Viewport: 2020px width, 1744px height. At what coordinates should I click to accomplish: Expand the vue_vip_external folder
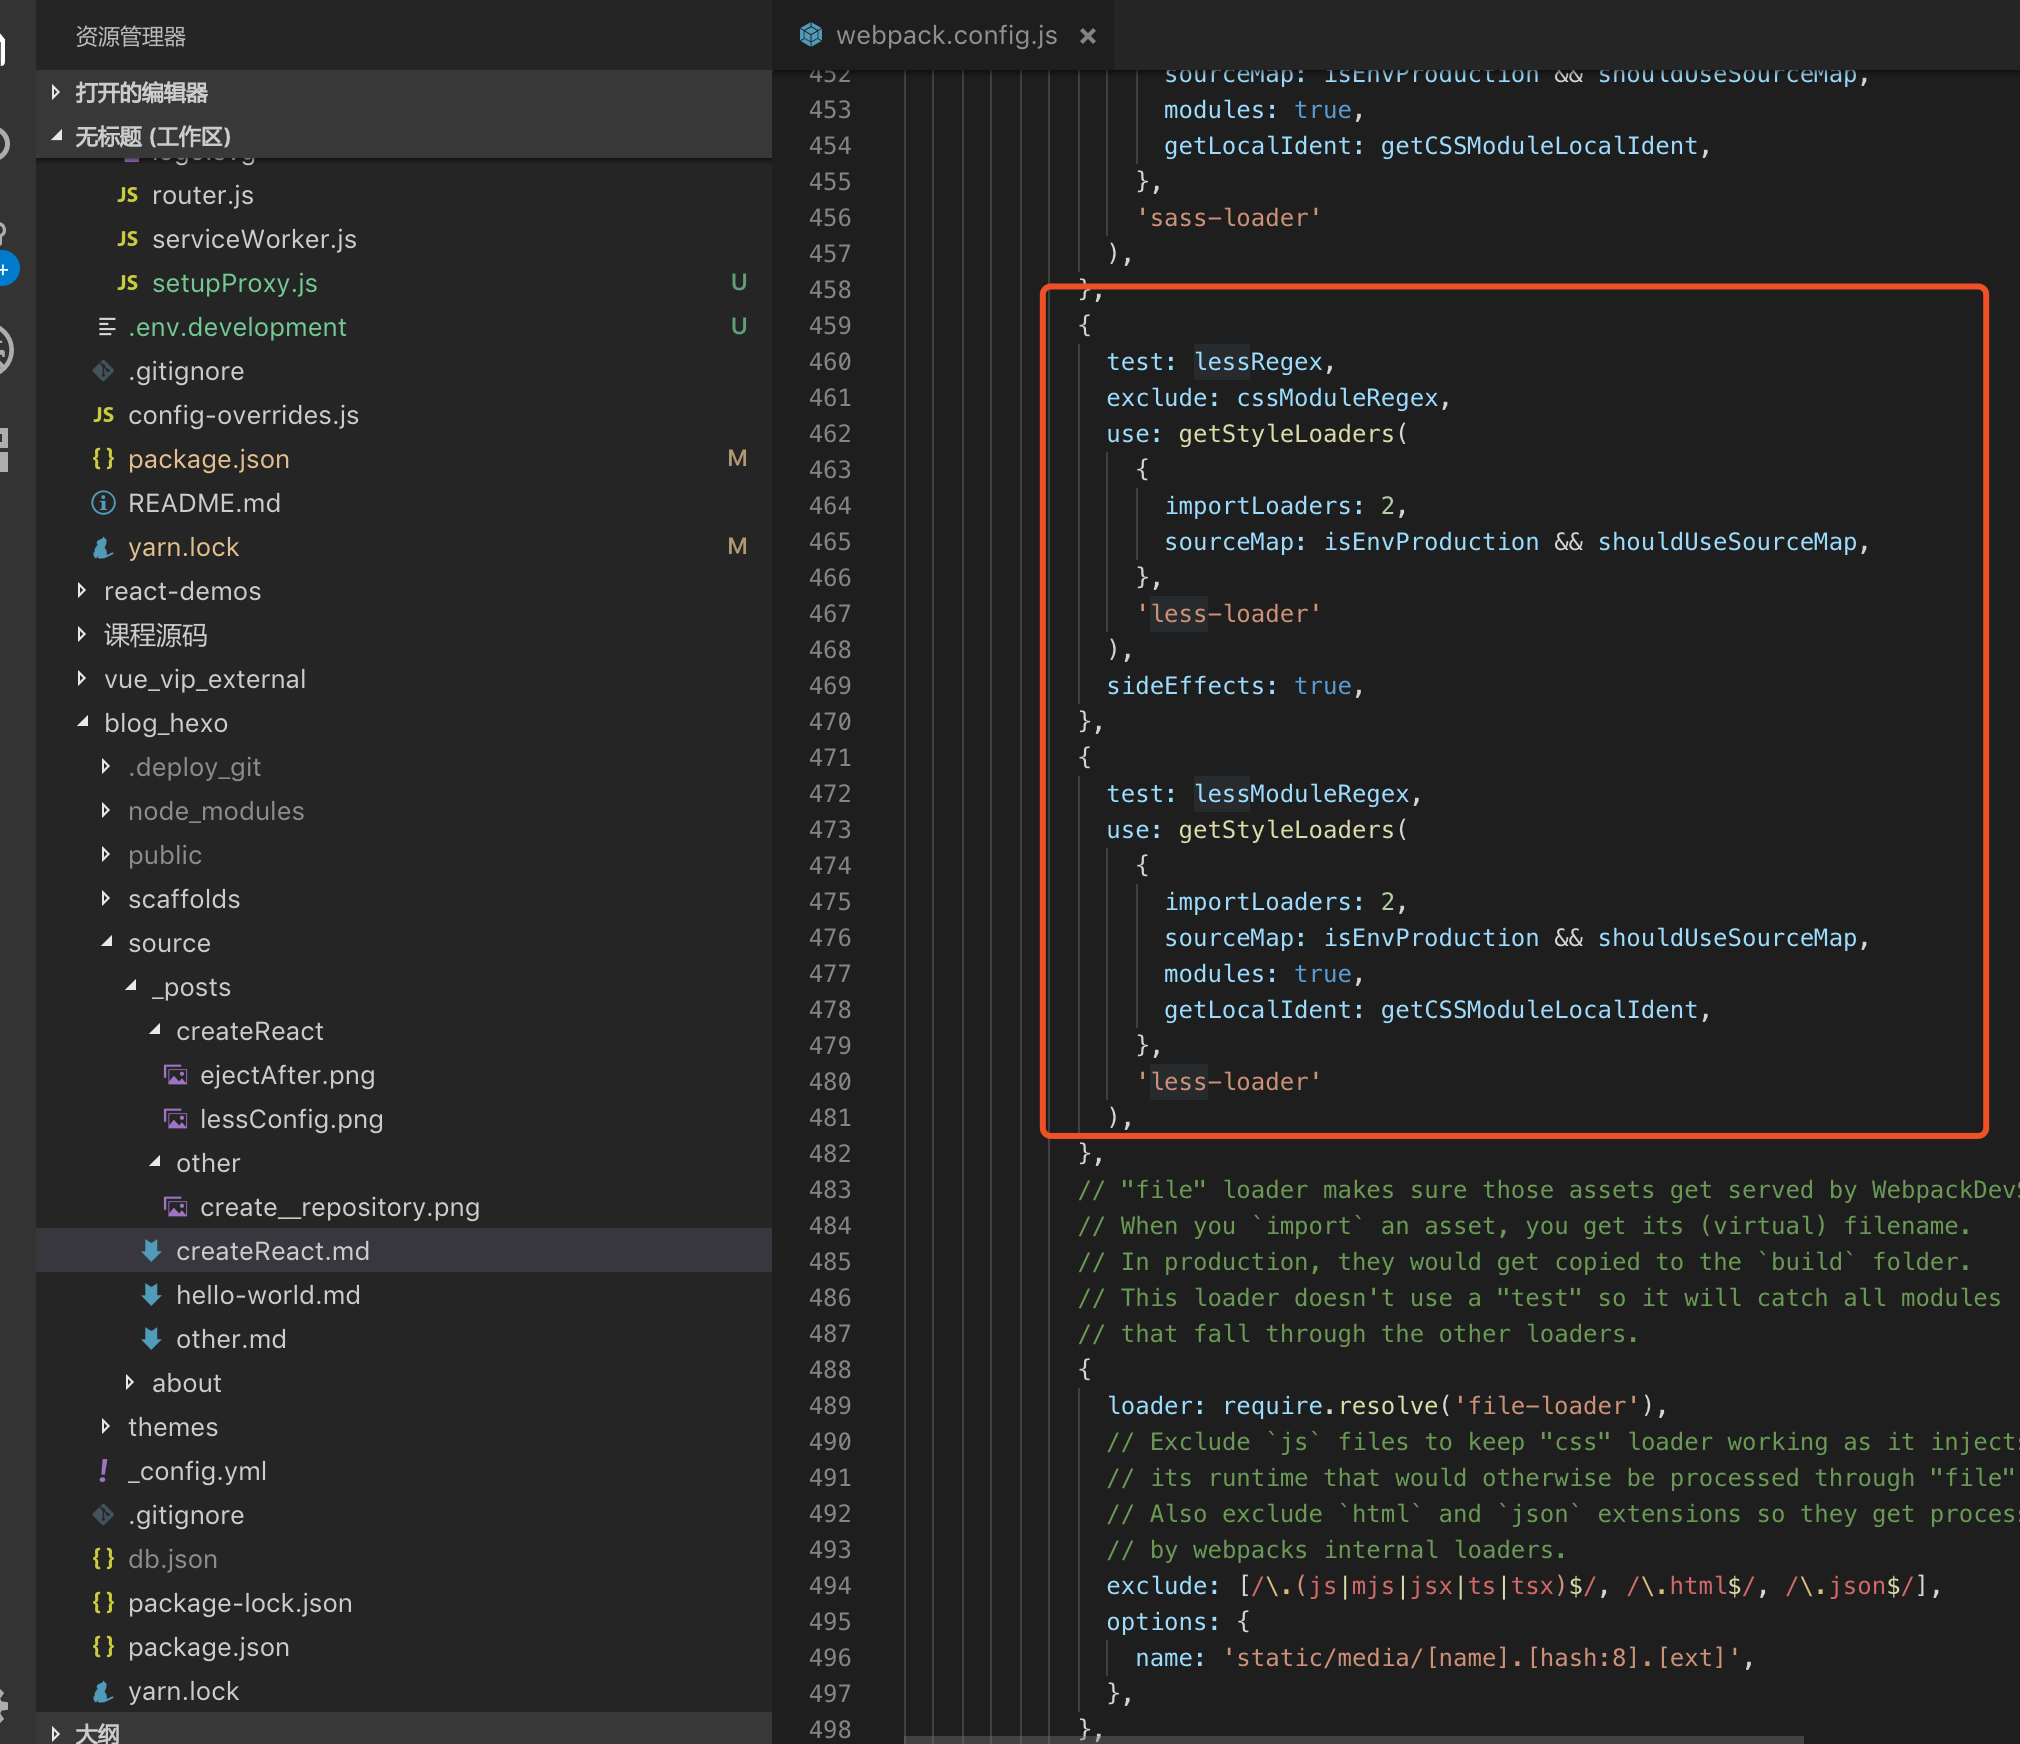click(82, 679)
